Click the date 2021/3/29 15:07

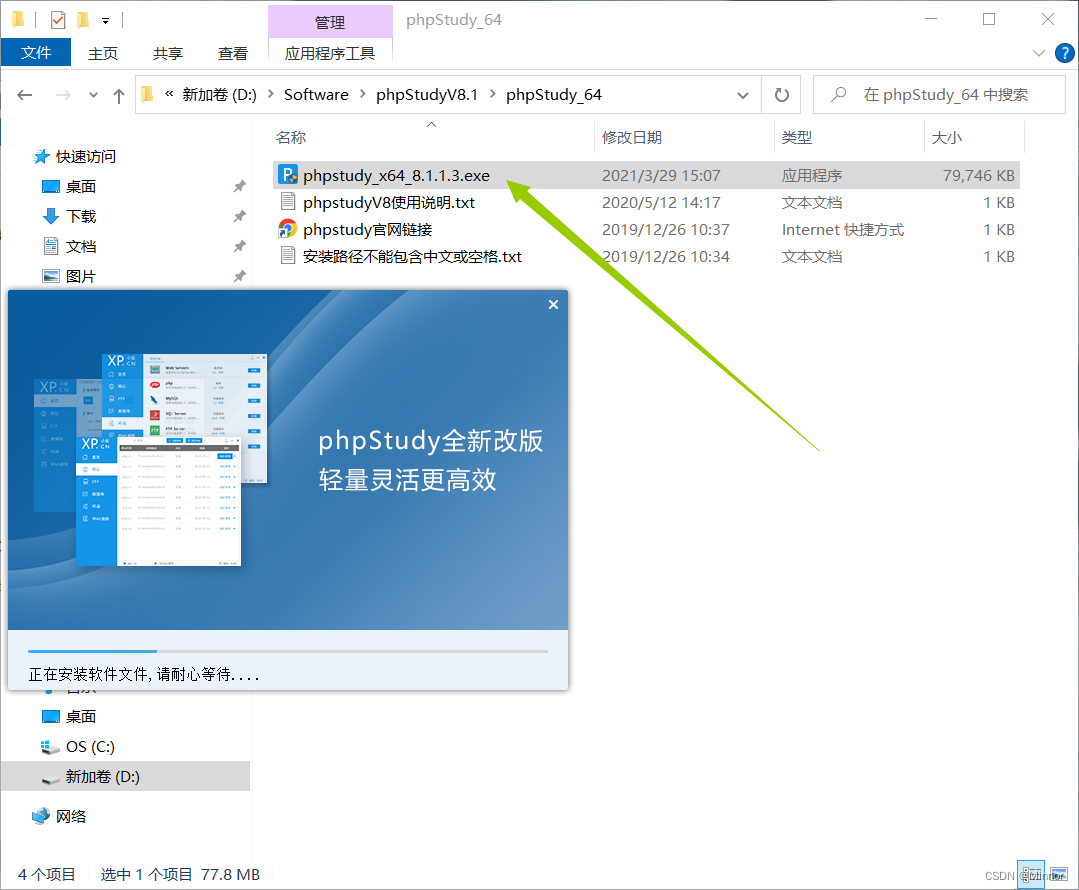661,176
